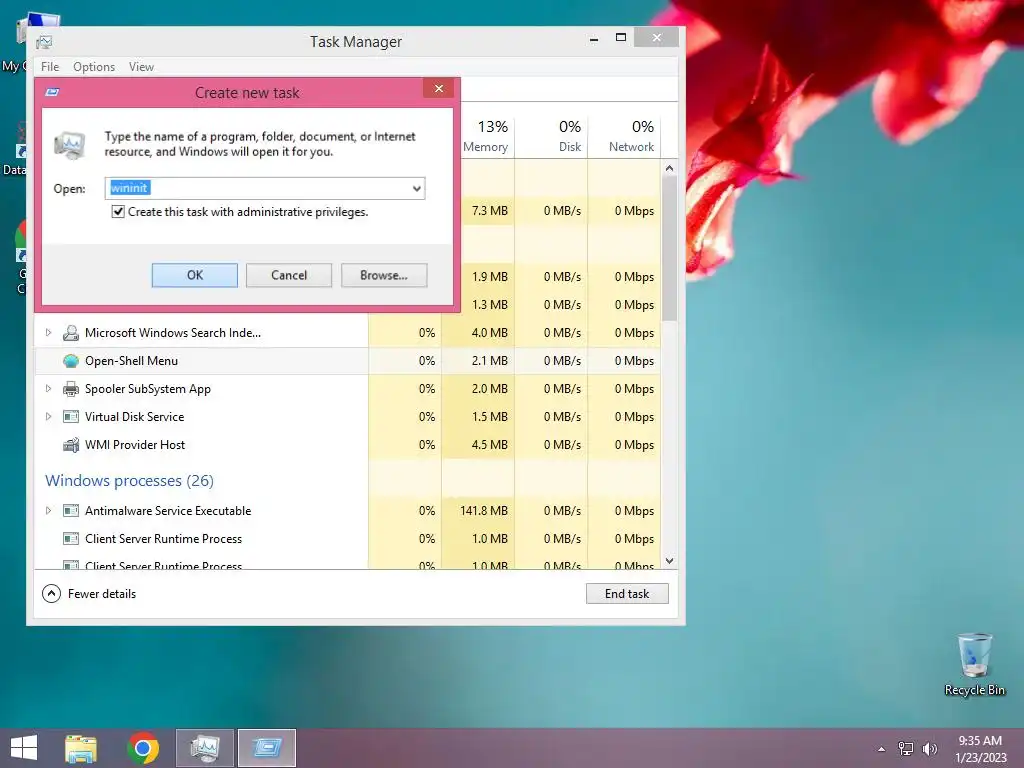This screenshot has width=1024, height=768.
Task: Switch to the Task Manager taskbar button
Action: coord(205,748)
